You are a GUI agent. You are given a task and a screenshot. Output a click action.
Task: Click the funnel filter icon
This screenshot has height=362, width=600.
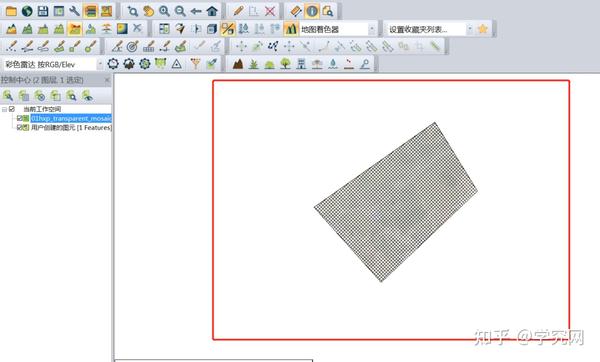pos(196,64)
